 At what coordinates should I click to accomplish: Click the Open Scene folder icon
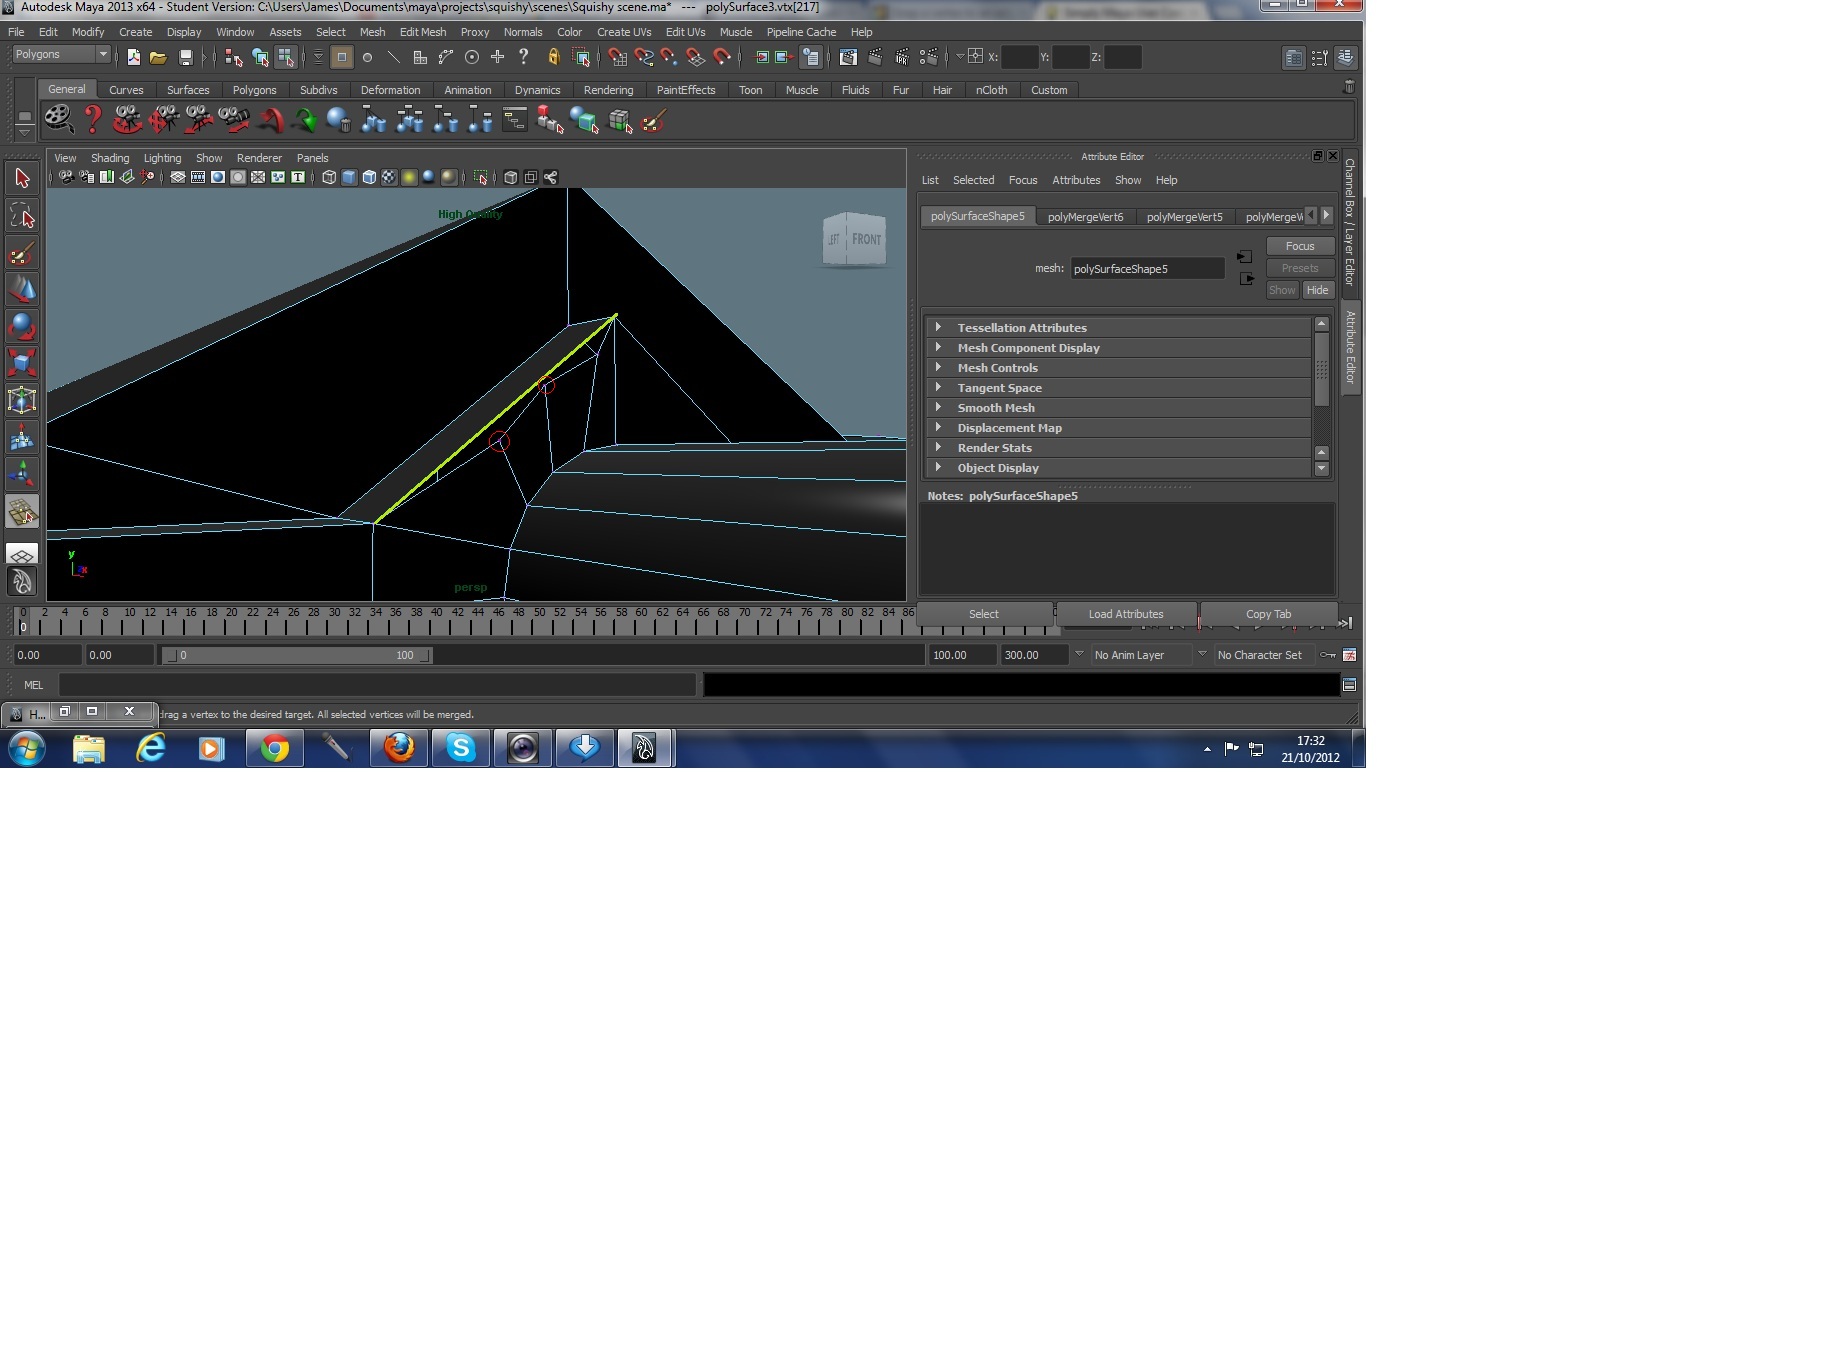click(x=158, y=57)
